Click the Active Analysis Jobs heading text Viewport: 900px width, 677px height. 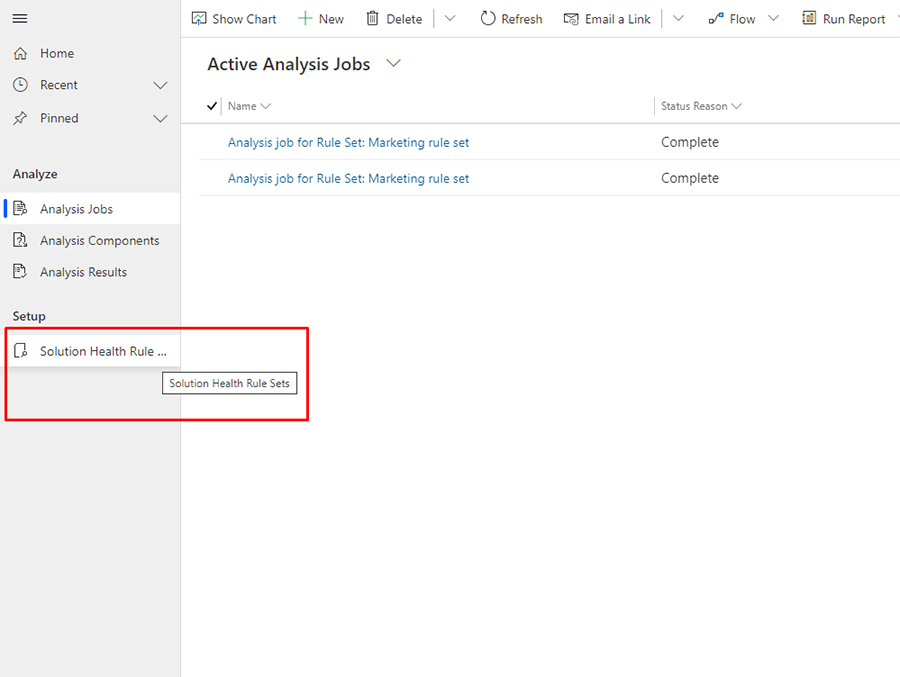pyautogui.click(x=289, y=64)
